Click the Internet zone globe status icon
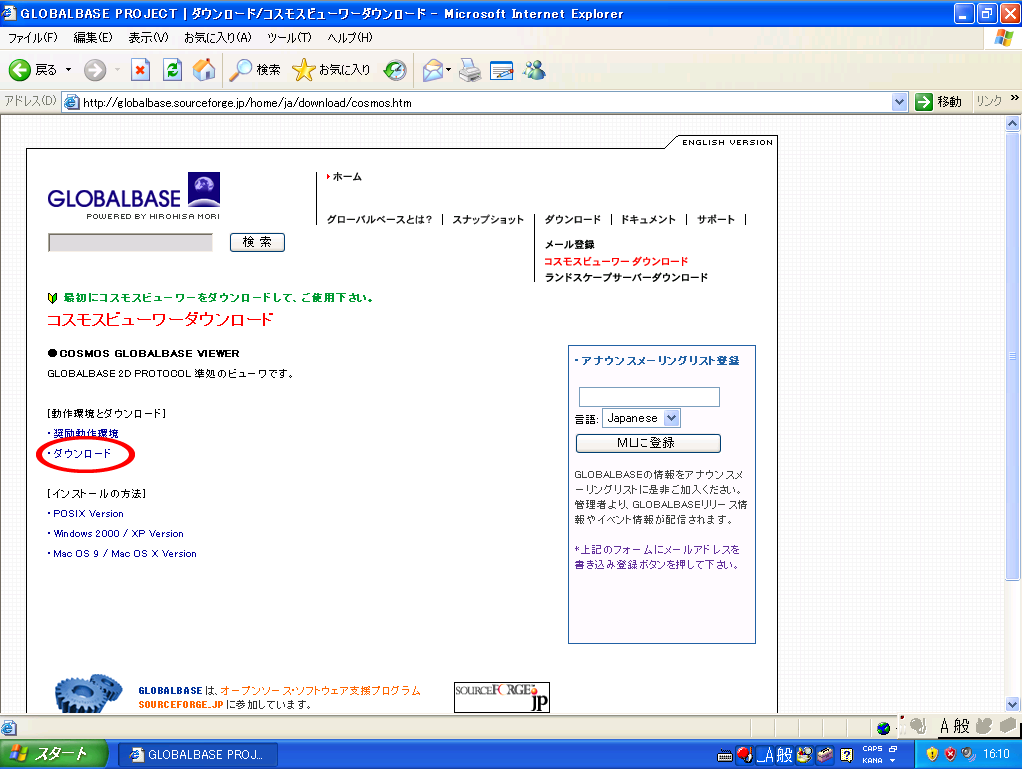 point(883,727)
